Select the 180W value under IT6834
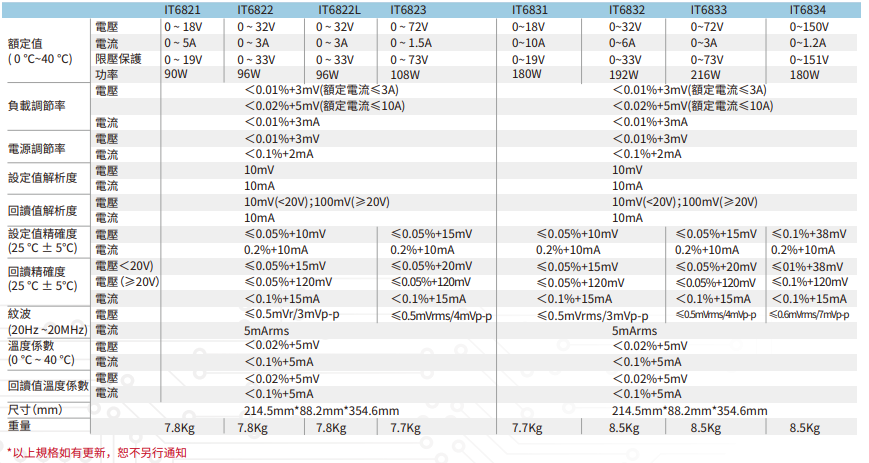Viewport: 869px width, 463px height. [804, 75]
